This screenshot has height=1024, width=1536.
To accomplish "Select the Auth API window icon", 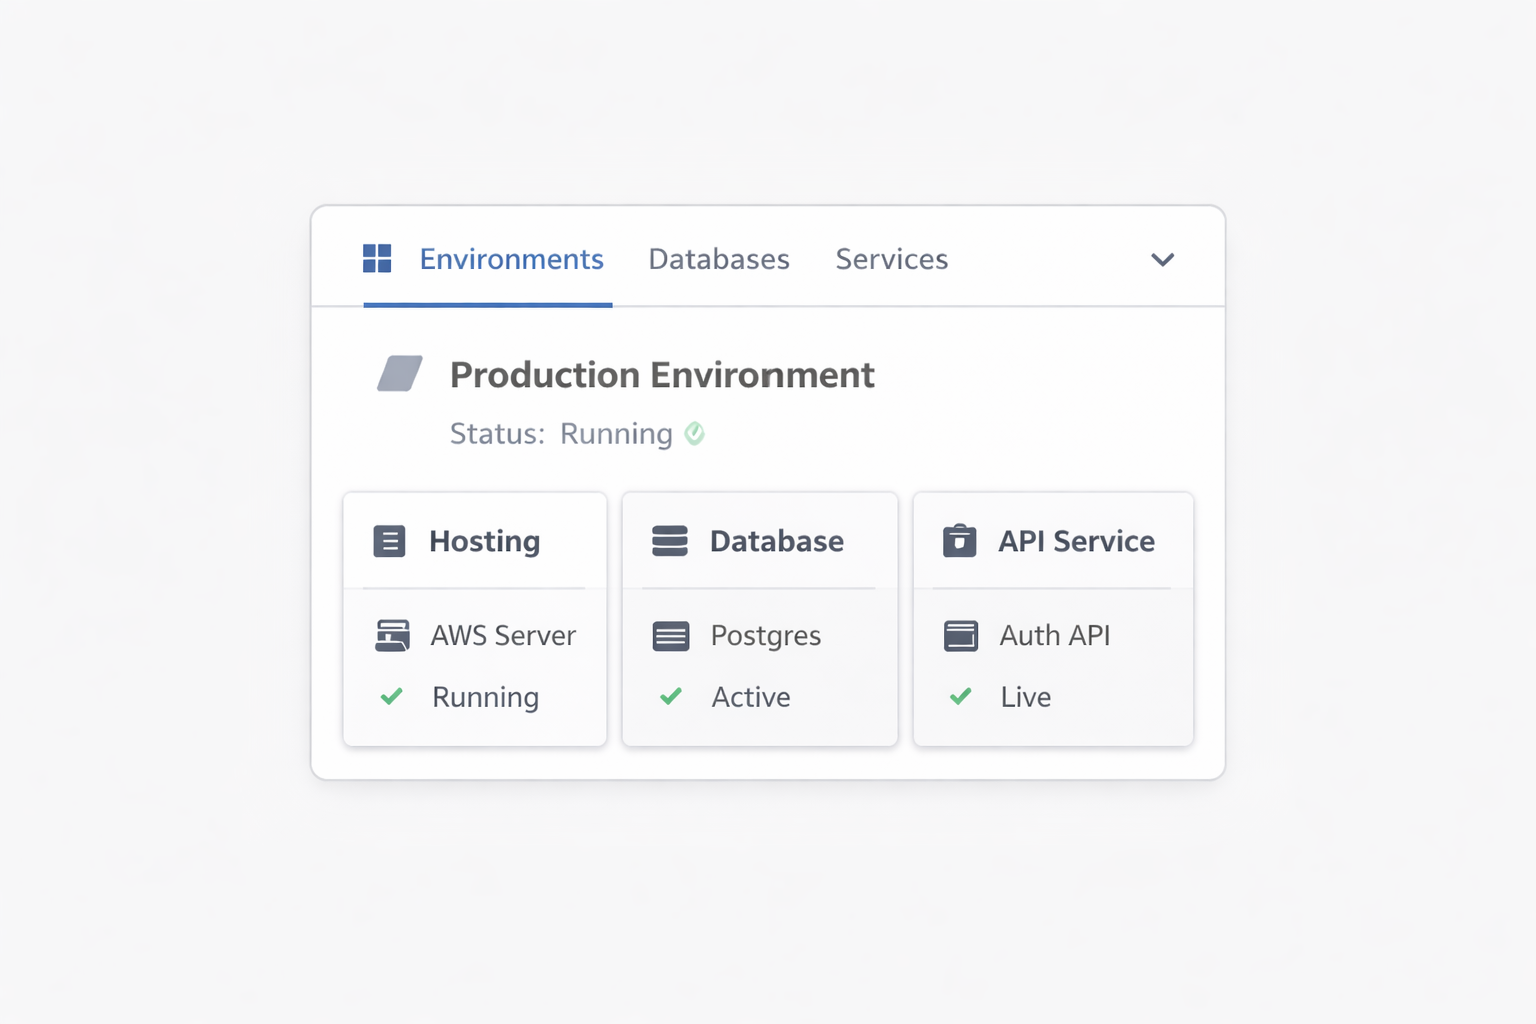I will pos(961,634).
